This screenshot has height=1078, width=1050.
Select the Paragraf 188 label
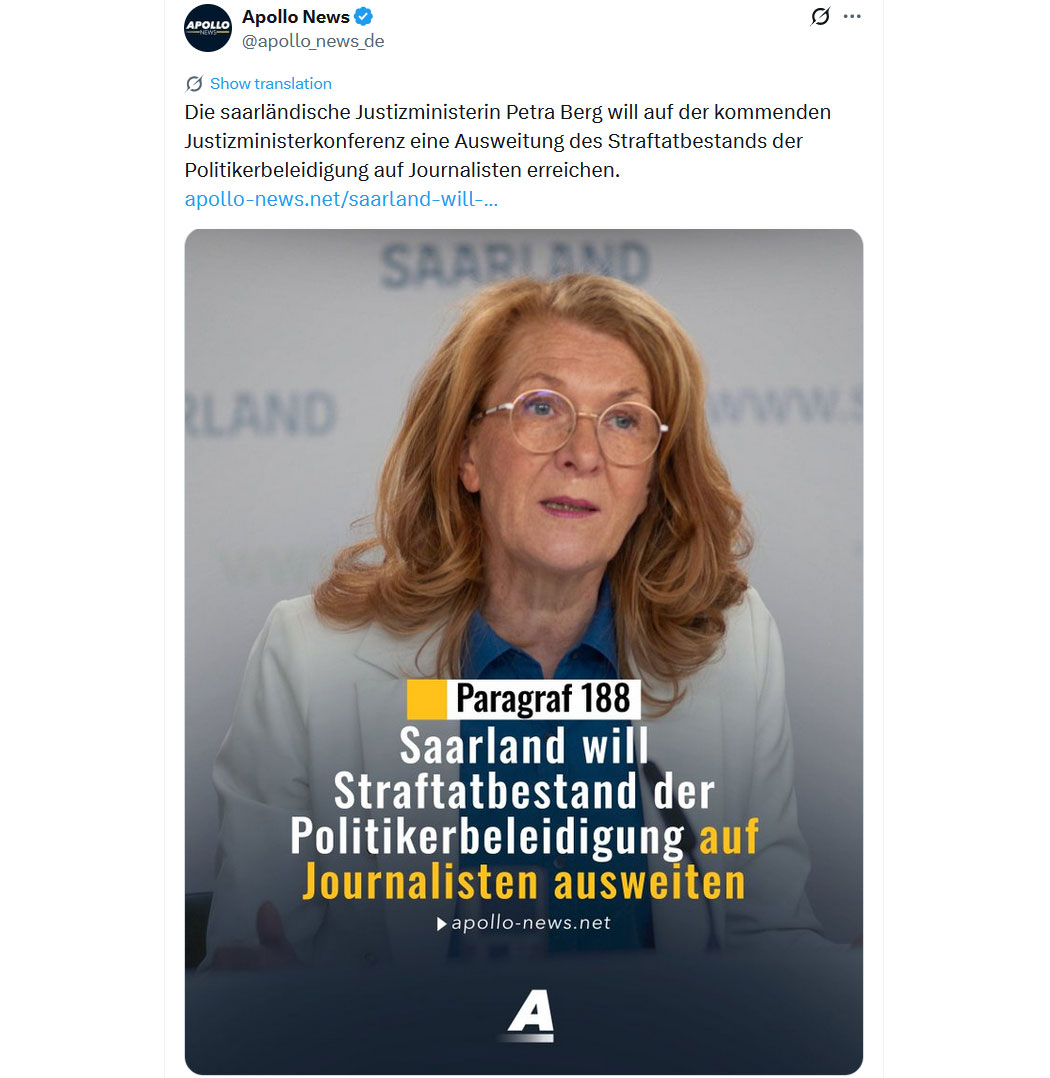[x=543, y=699]
